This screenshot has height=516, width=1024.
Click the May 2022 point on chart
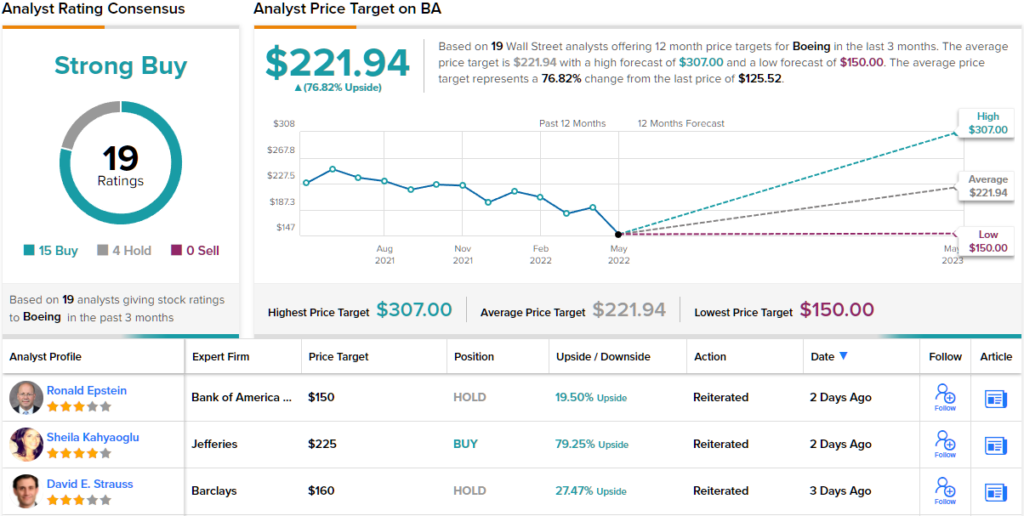[619, 233]
